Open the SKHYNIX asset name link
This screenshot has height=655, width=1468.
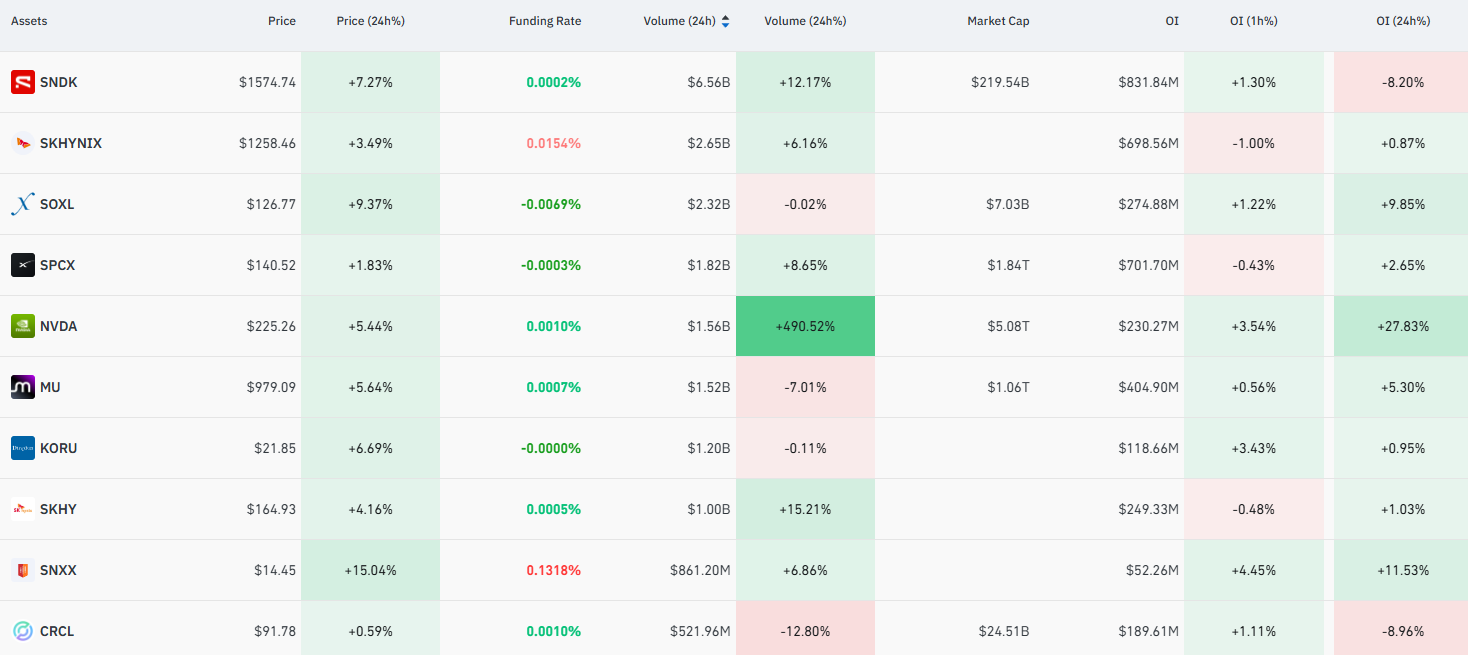coord(71,143)
